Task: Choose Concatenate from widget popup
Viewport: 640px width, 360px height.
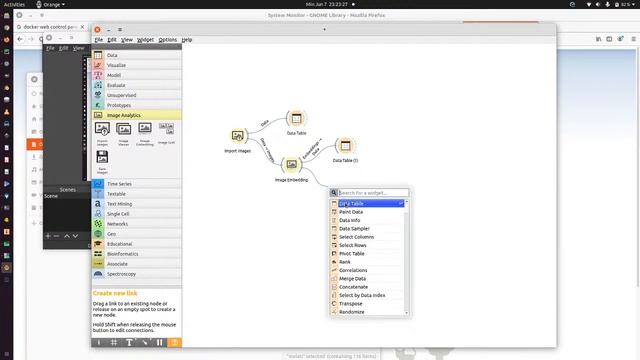Action: 367,287
